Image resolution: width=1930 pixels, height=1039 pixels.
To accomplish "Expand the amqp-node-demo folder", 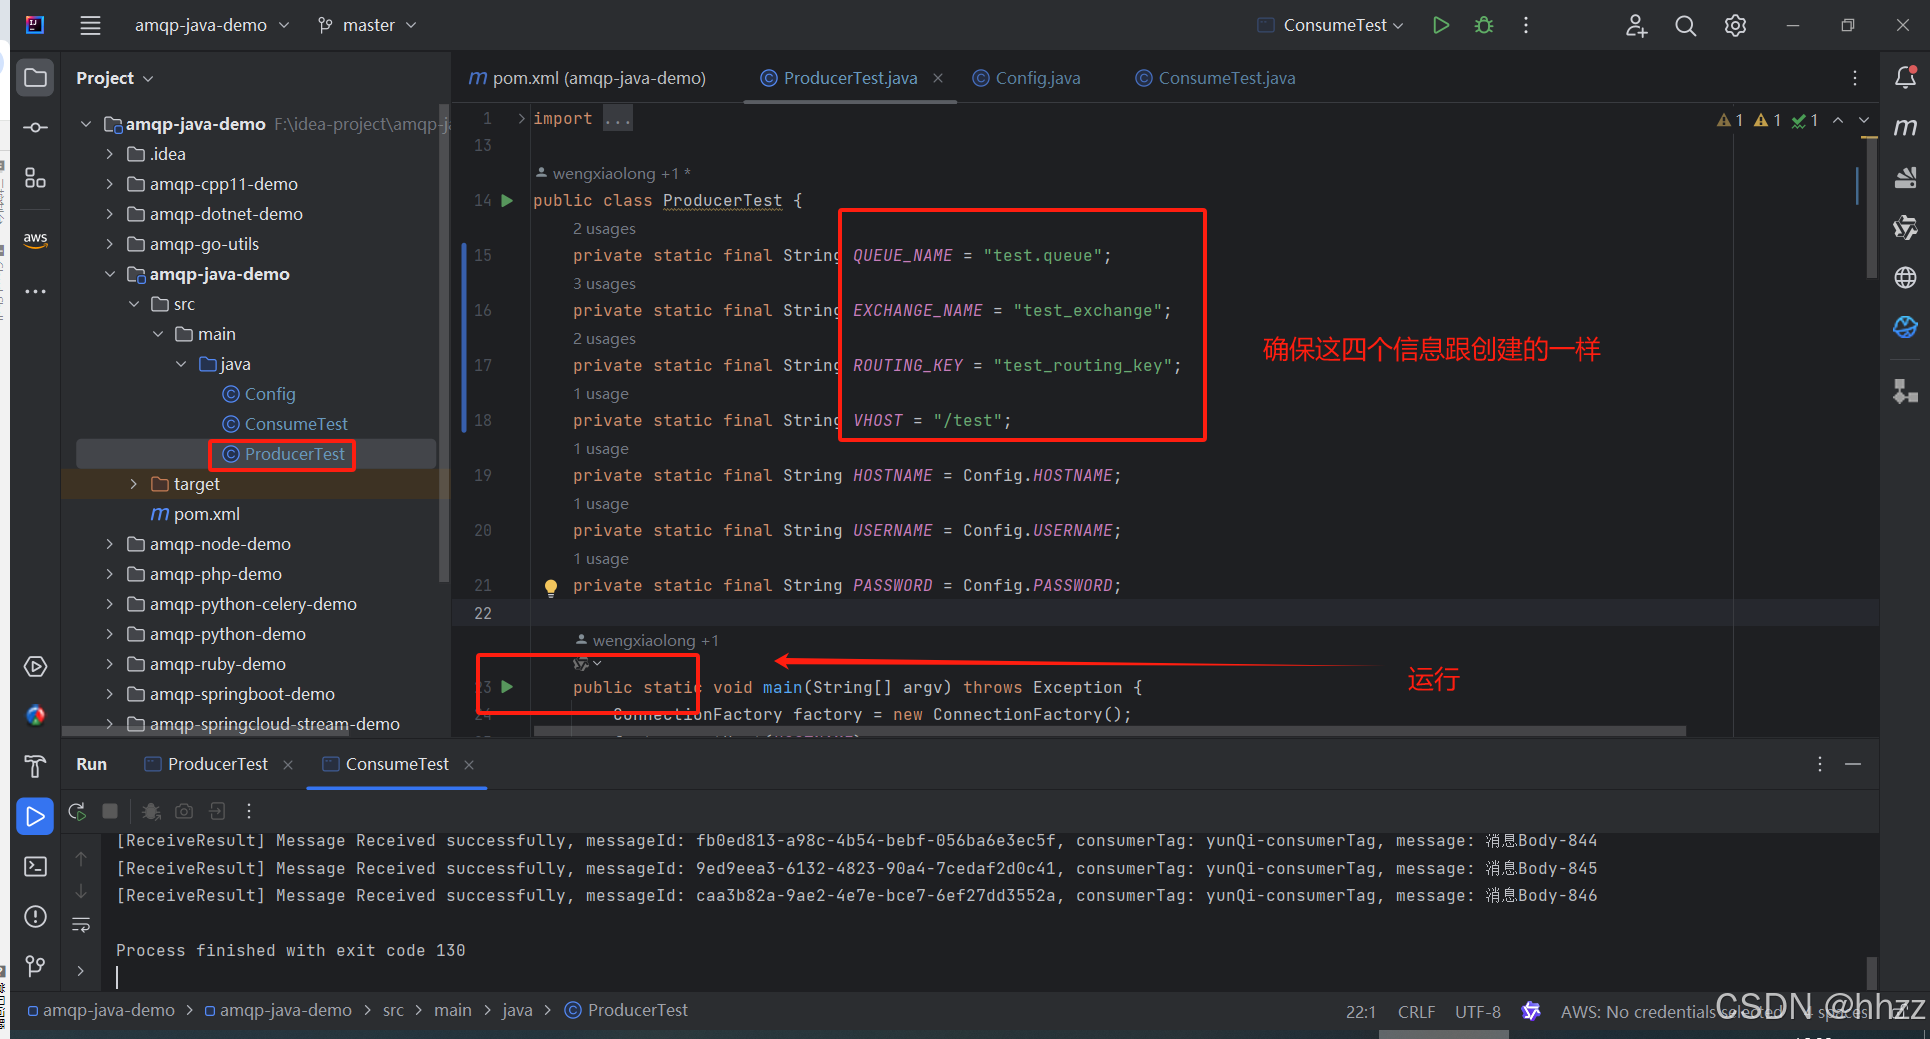I will tap(110, 544).
